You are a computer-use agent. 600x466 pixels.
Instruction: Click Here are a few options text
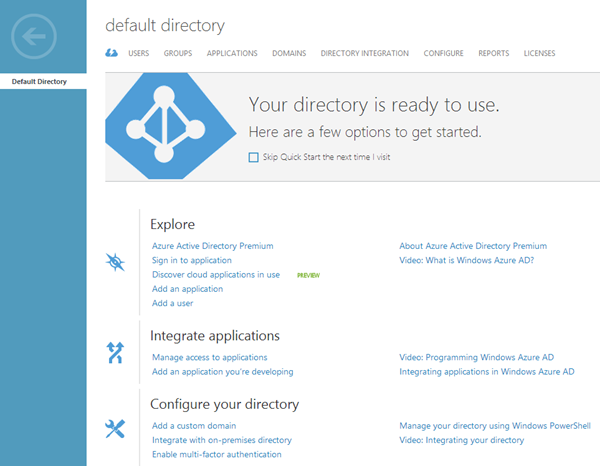(365, 132)
